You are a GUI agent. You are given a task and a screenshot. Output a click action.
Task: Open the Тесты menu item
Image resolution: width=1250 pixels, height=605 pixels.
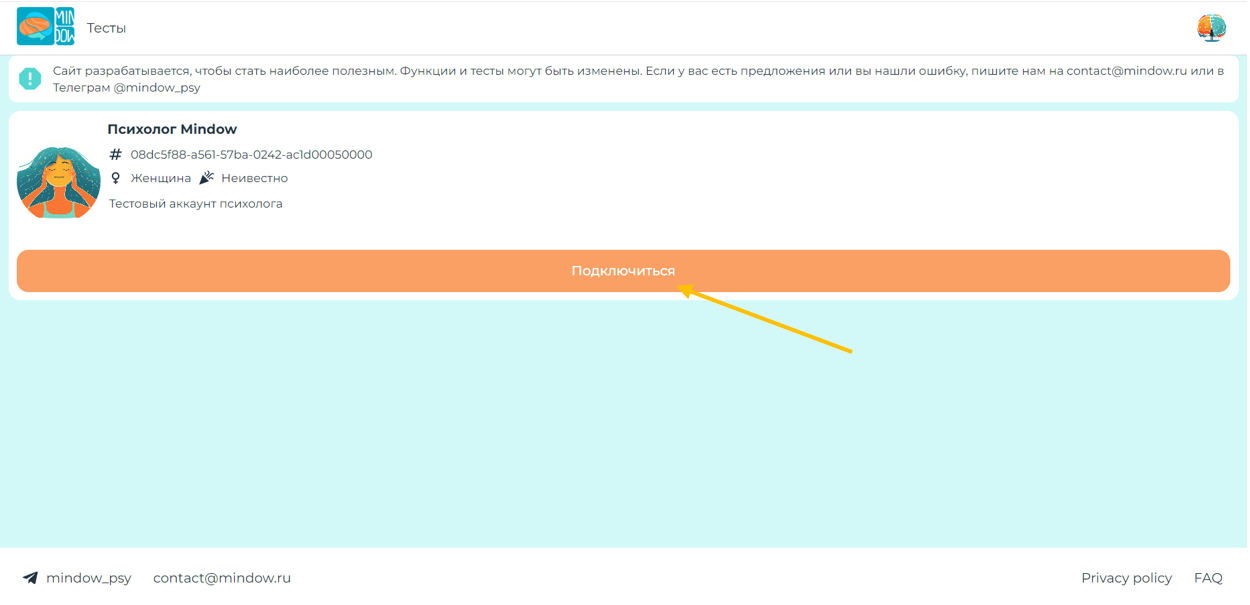click(x=106, y=28)
